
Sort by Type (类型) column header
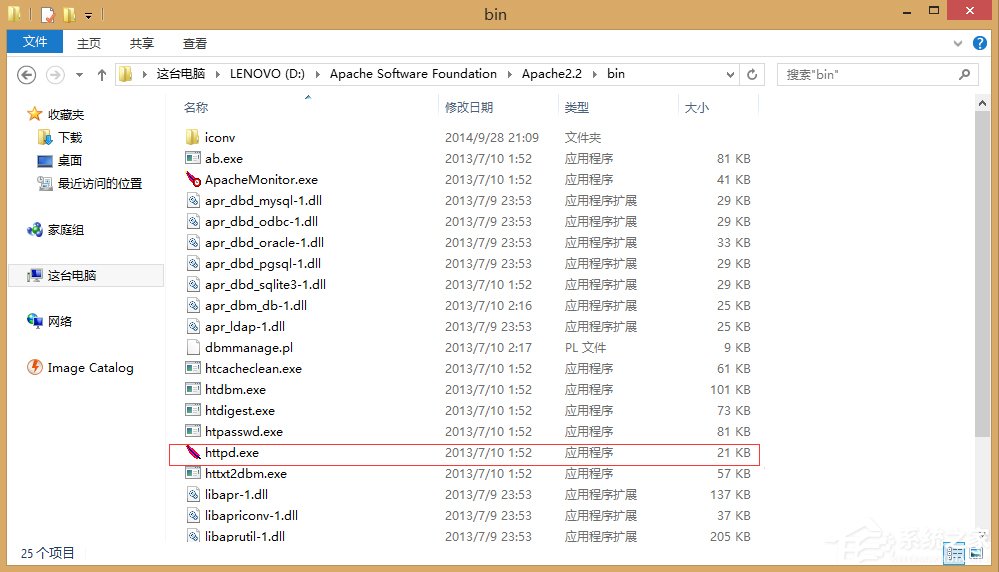point(577,108)
